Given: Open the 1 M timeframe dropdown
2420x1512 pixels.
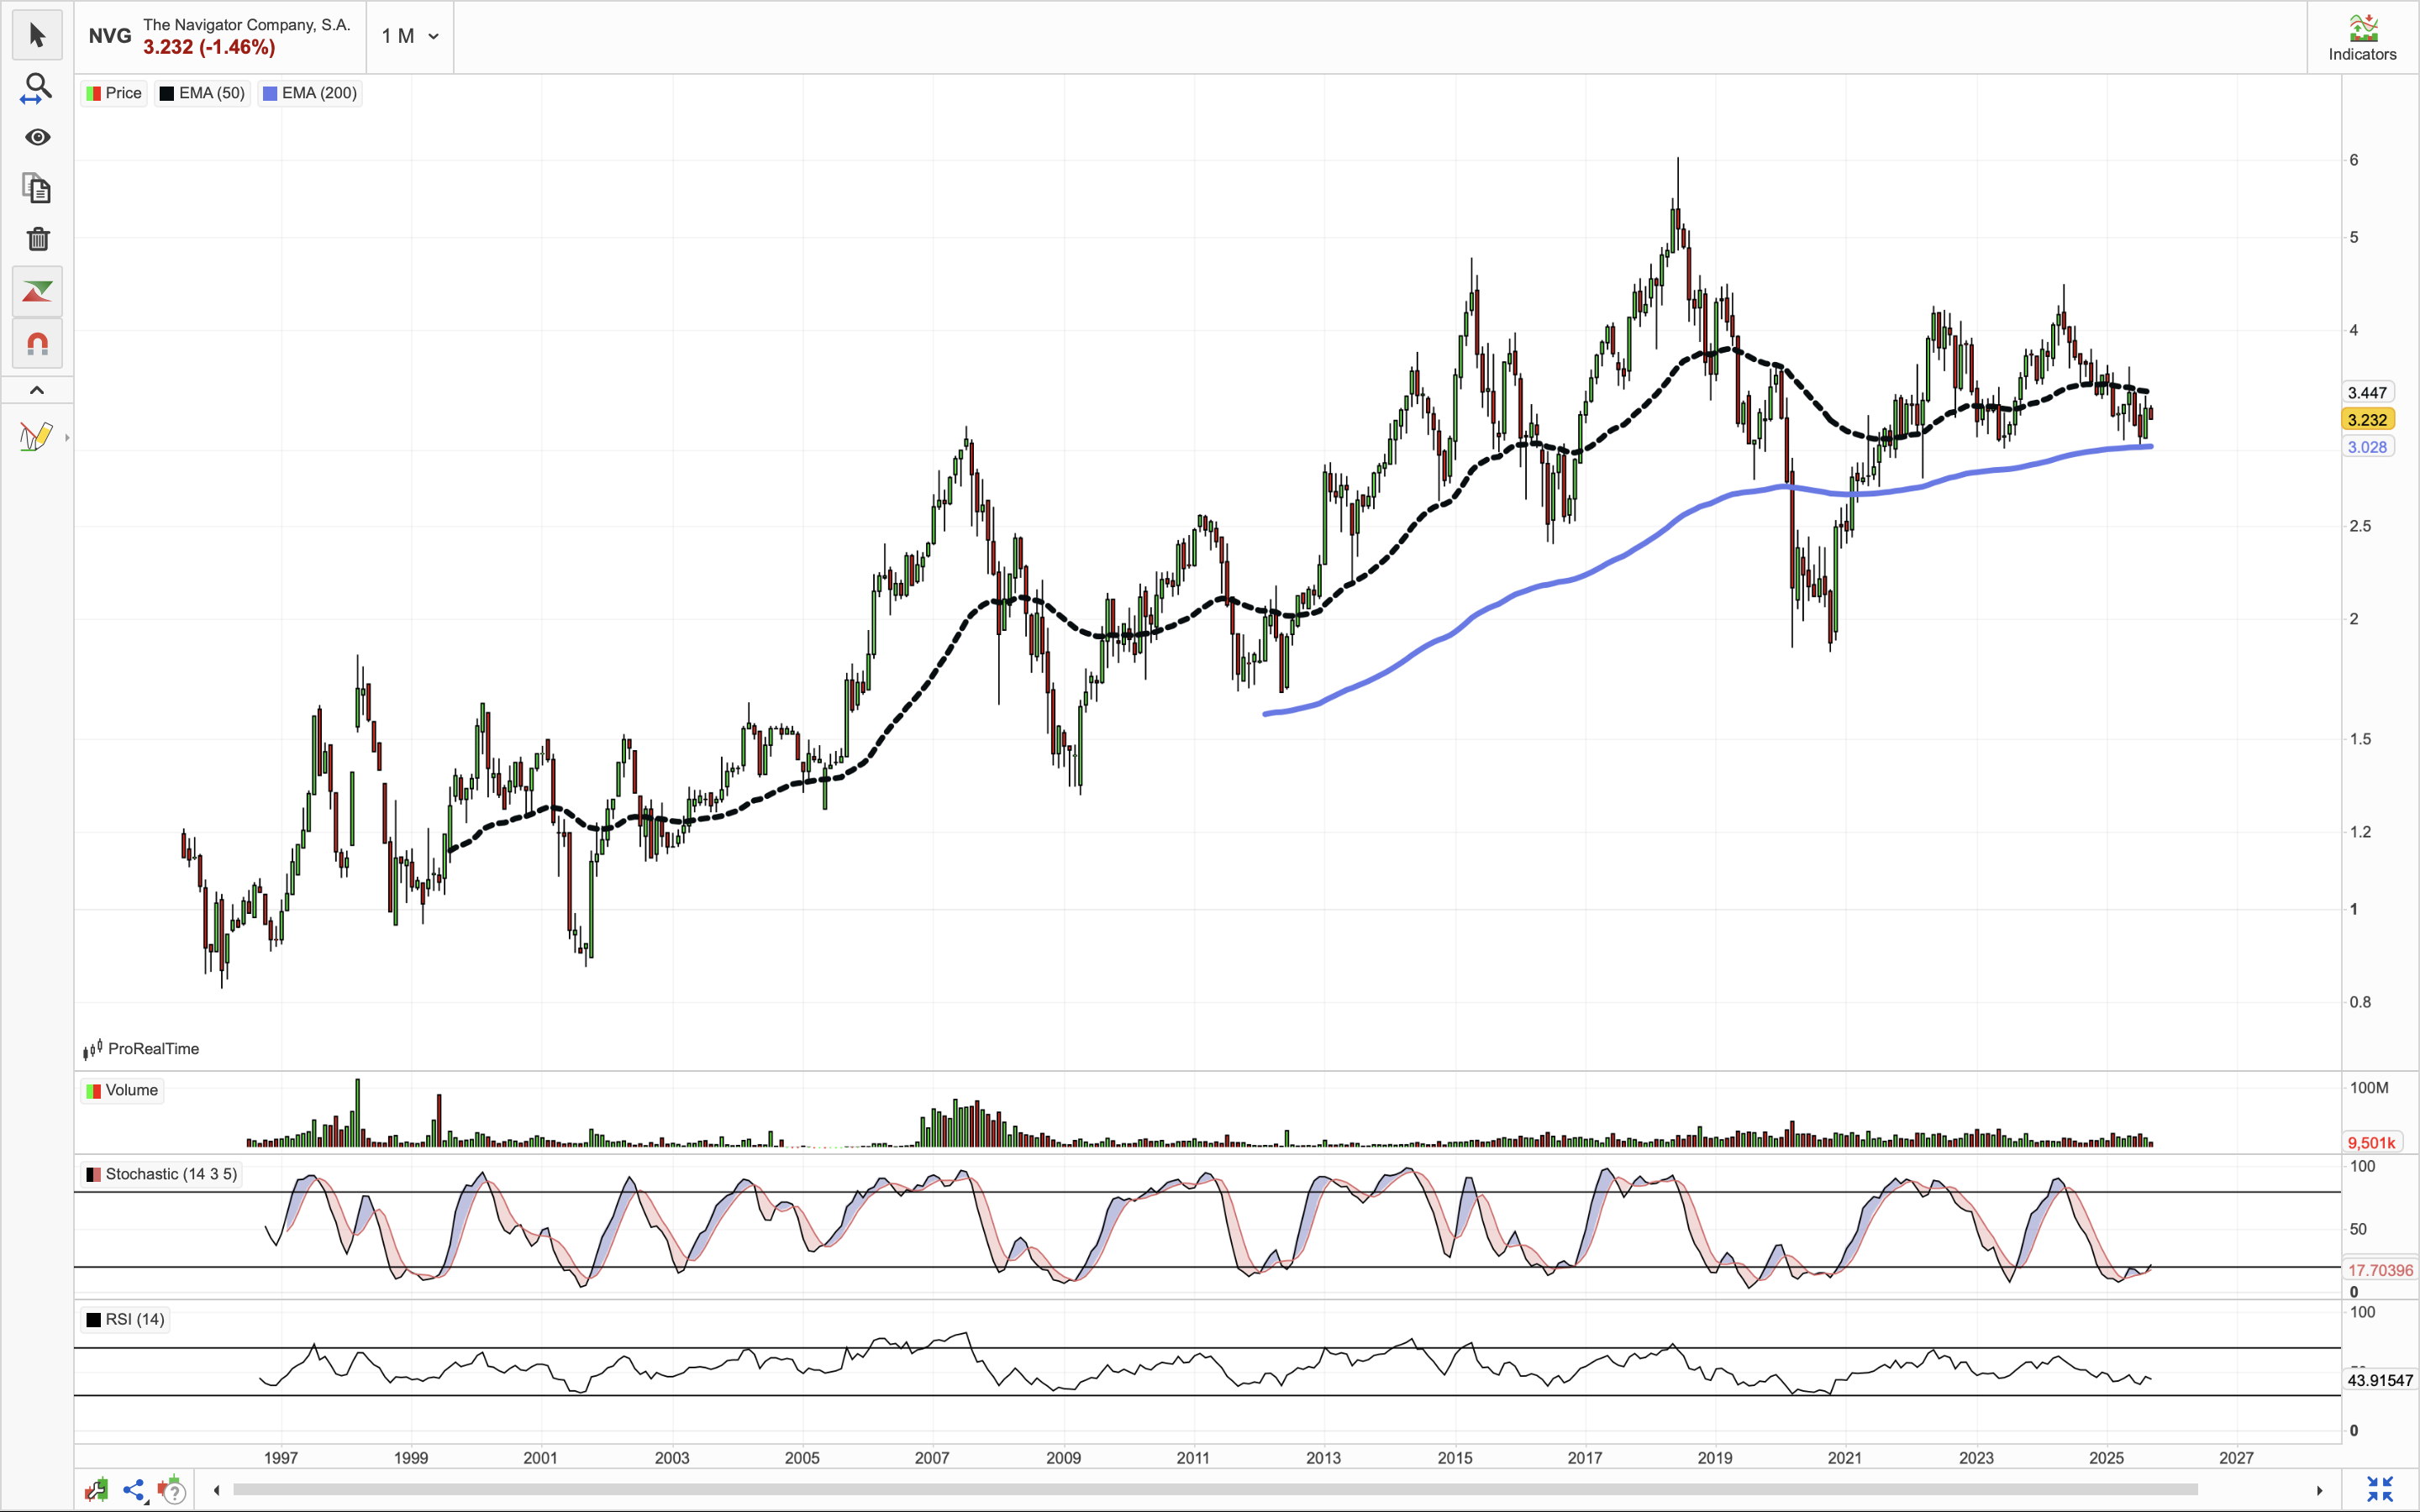Looking at the screenshot, I should pos(409,36).
